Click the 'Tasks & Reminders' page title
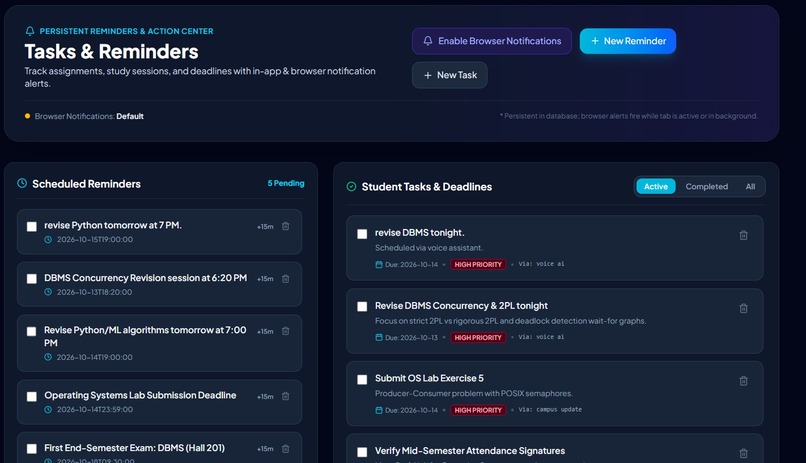This screenshot has height=463, width=806. point(112,52)
